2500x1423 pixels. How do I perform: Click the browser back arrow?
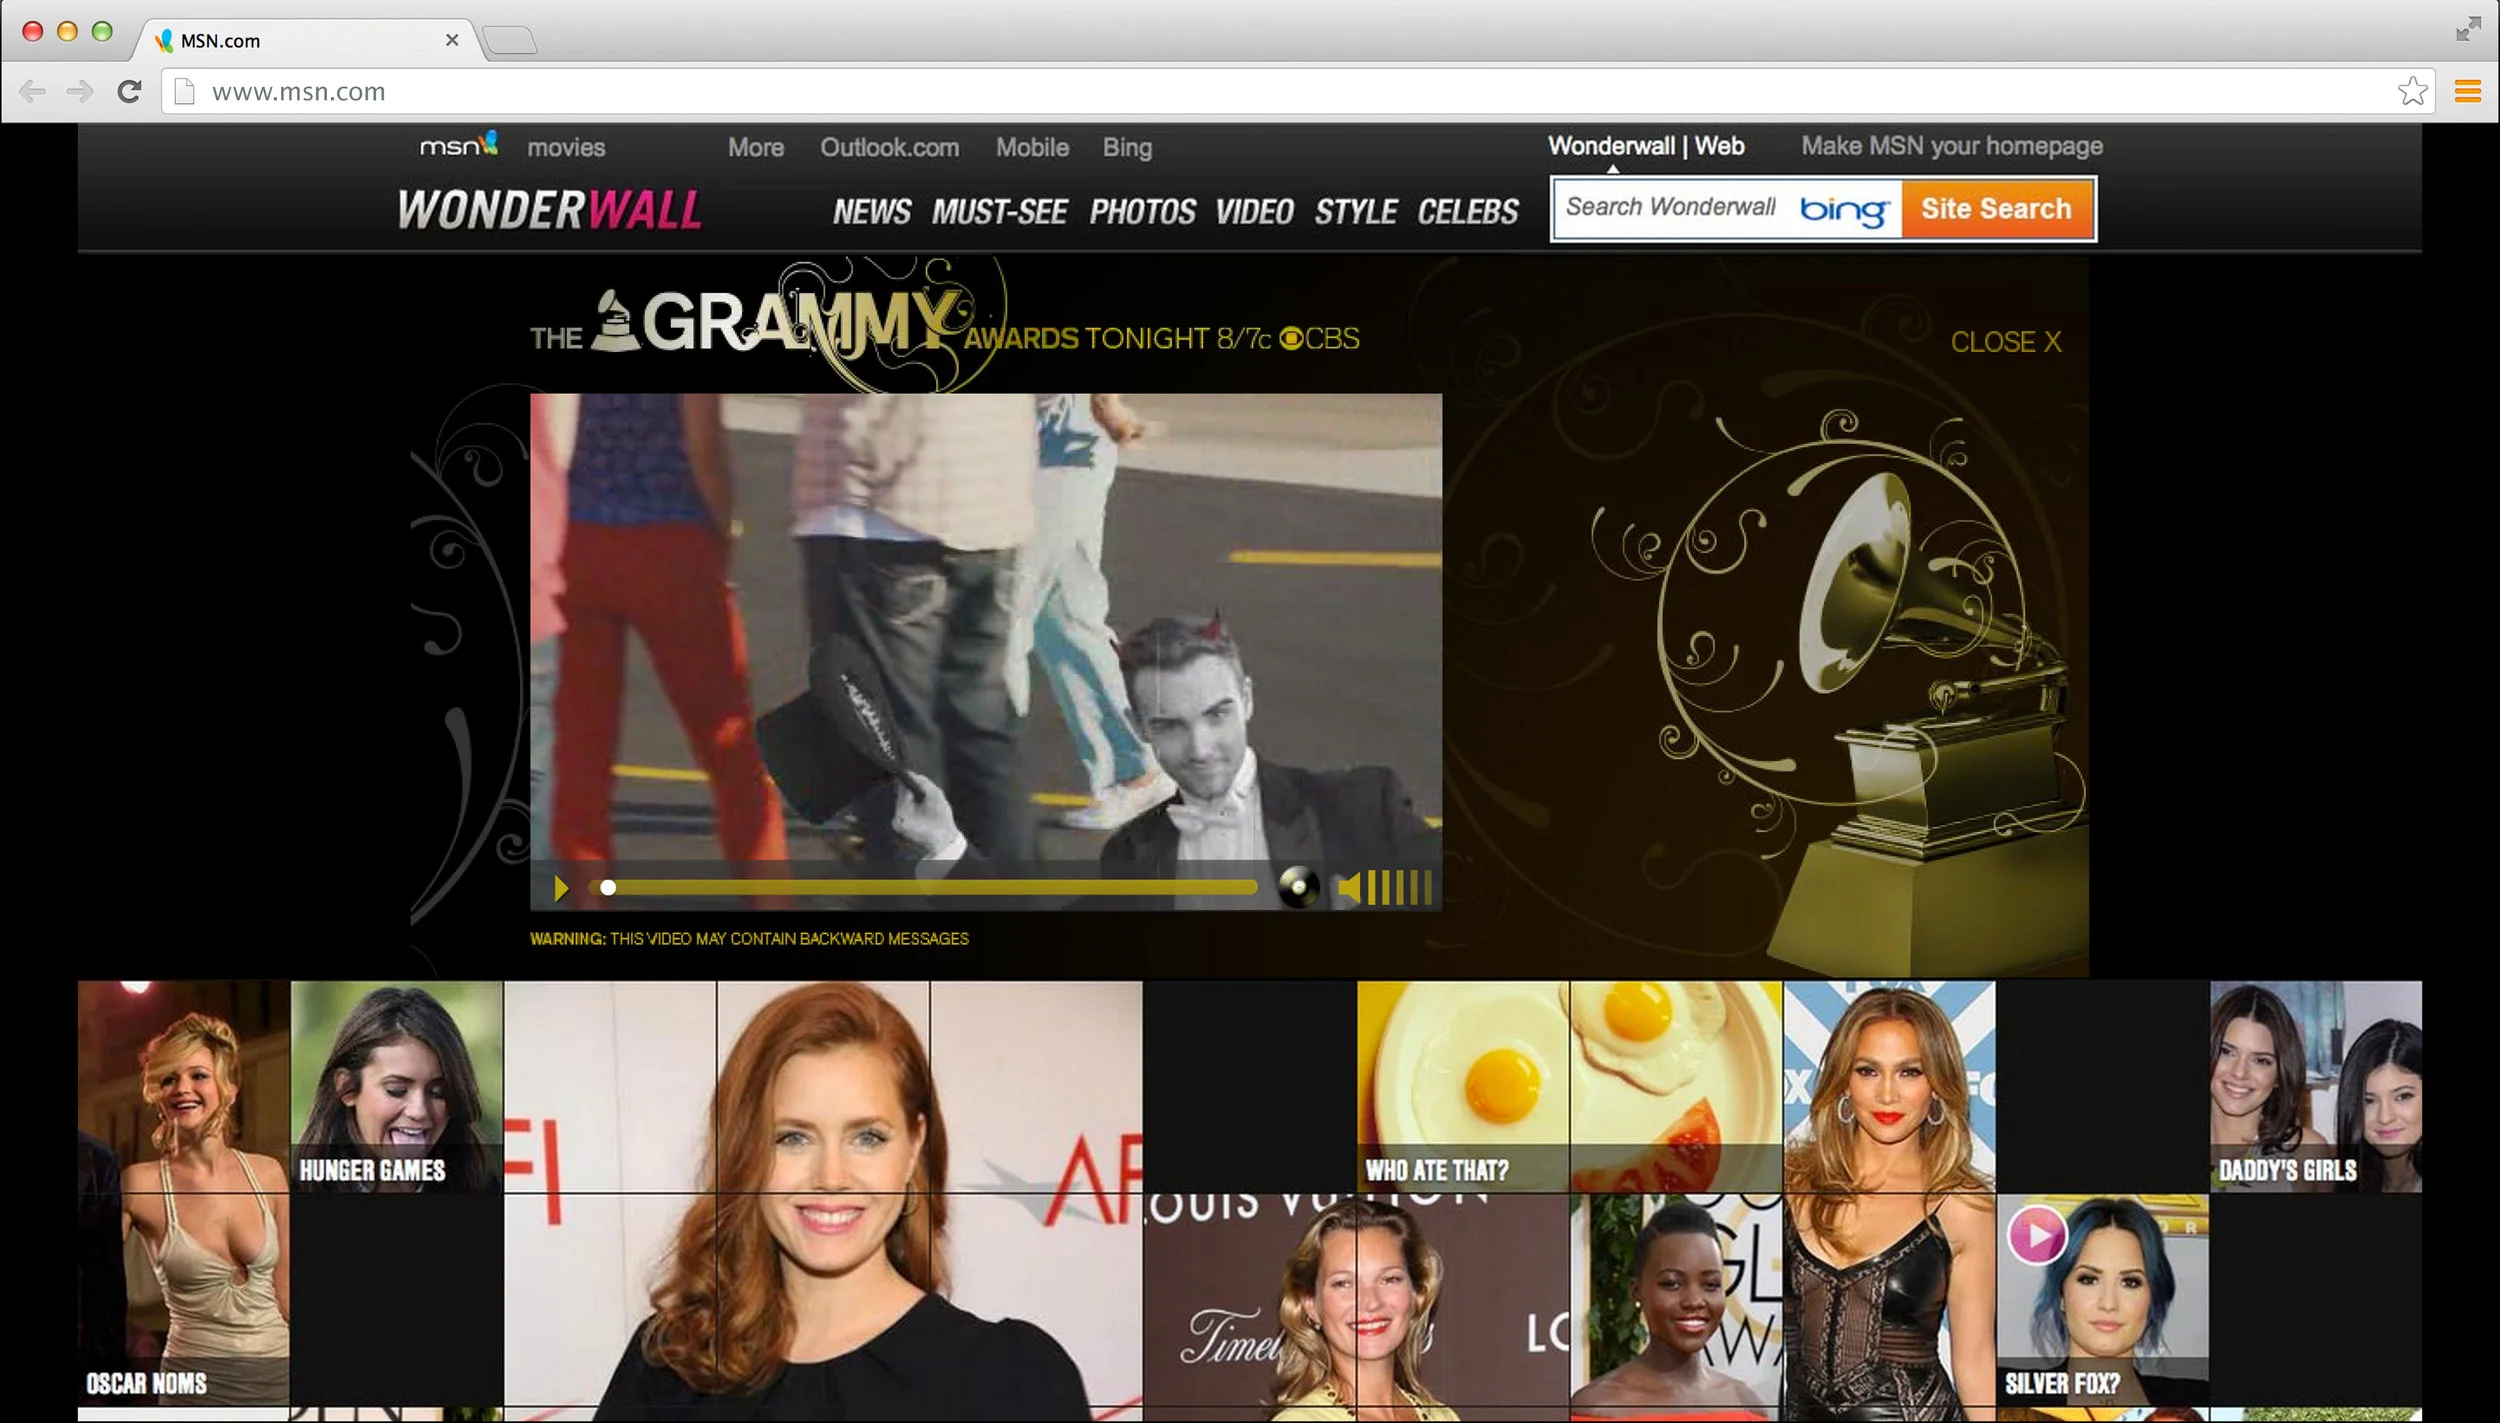pyautogui.click(x=32, y=92)
